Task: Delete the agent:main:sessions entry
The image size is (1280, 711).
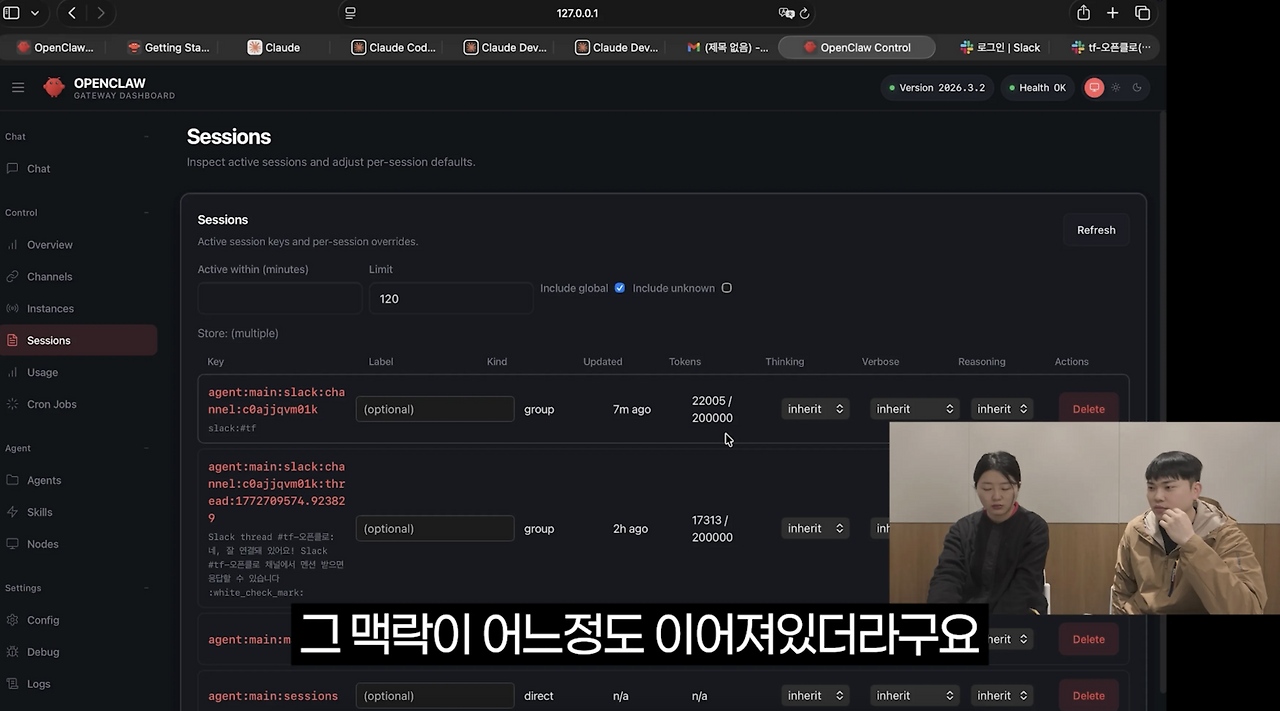Action: (1088, 695)
